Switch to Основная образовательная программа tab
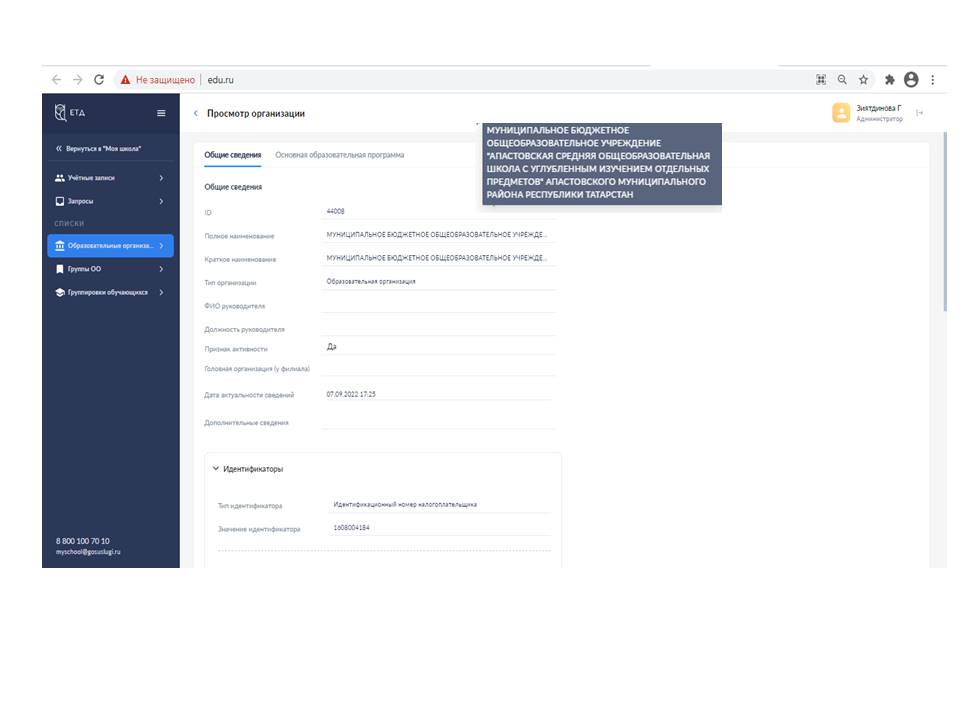 [339, 155]
